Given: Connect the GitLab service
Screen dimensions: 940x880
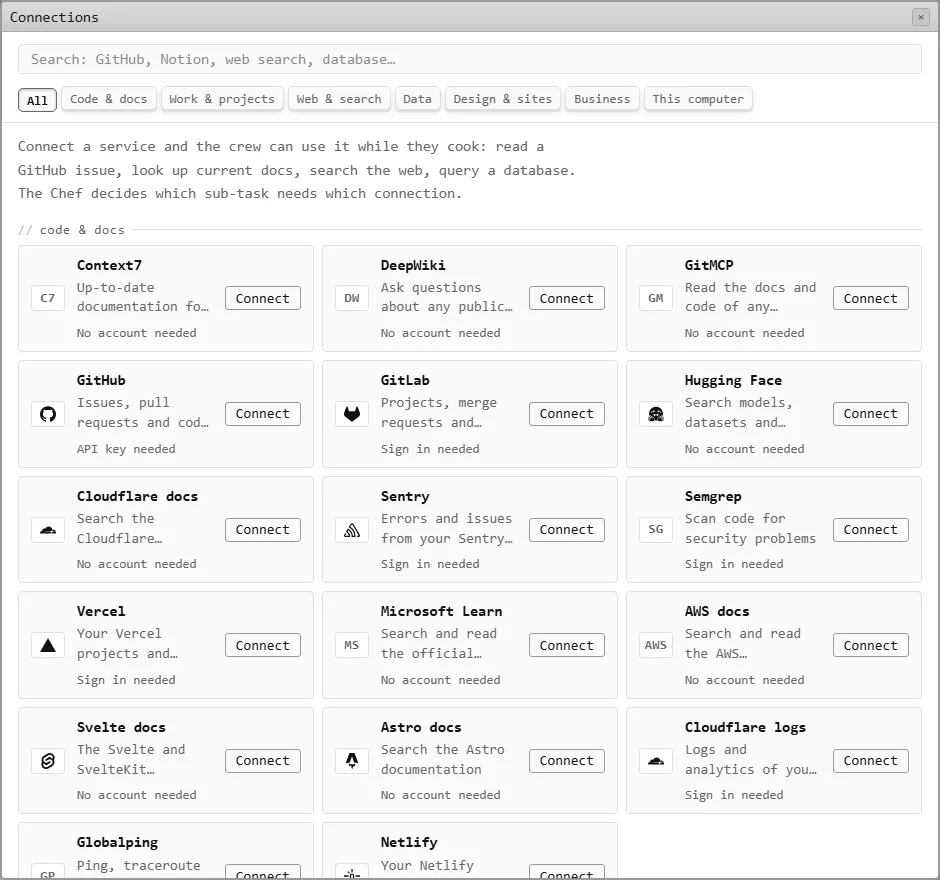Looking at the screenshot, I should coord(567,414).
